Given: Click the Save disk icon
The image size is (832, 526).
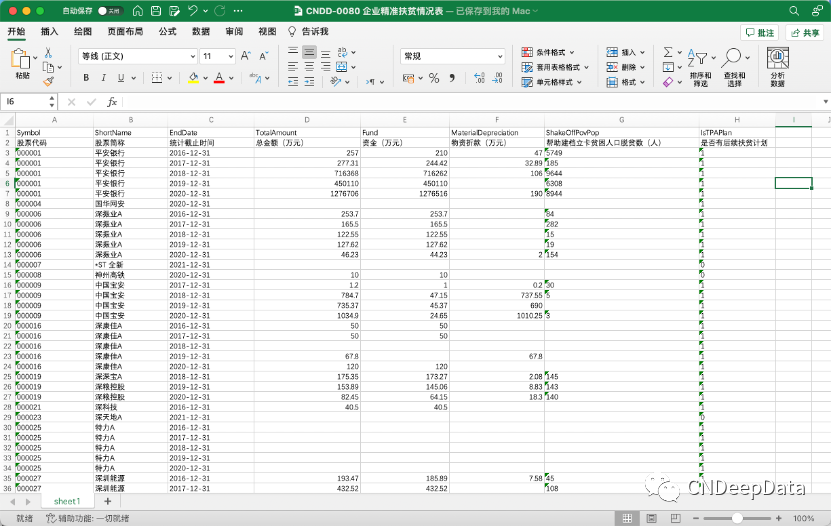Looking at the screenshot, I should (x=156, y=11).
